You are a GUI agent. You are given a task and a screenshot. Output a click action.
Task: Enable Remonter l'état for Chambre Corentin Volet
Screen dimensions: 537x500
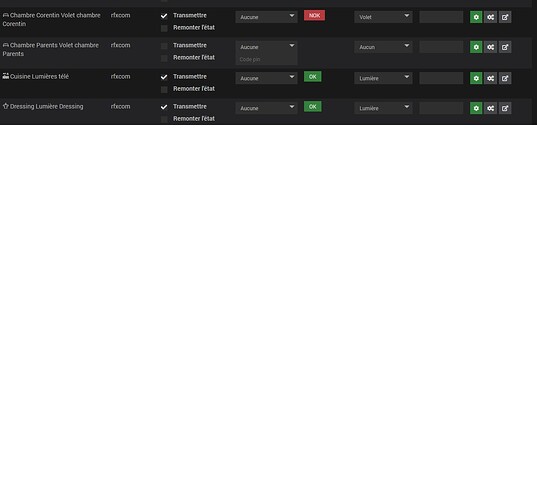click(x=164, y=28)
